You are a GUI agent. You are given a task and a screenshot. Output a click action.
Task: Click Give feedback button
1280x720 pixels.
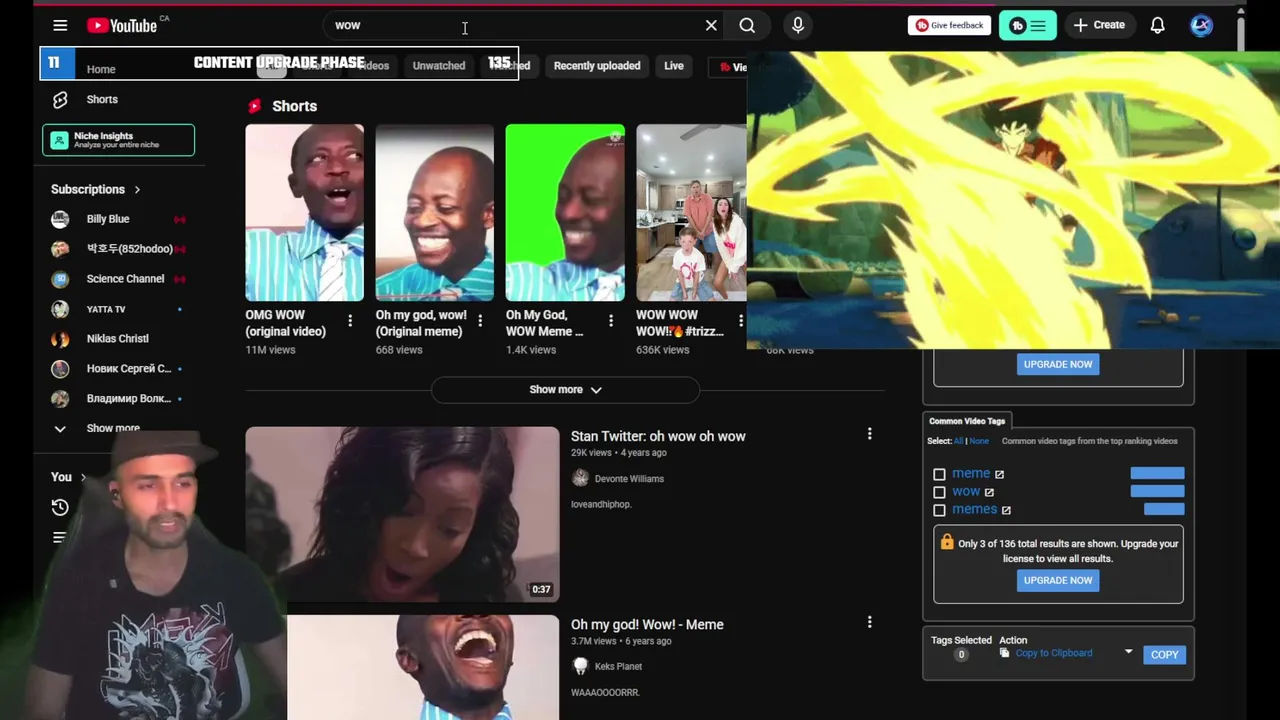949,25
